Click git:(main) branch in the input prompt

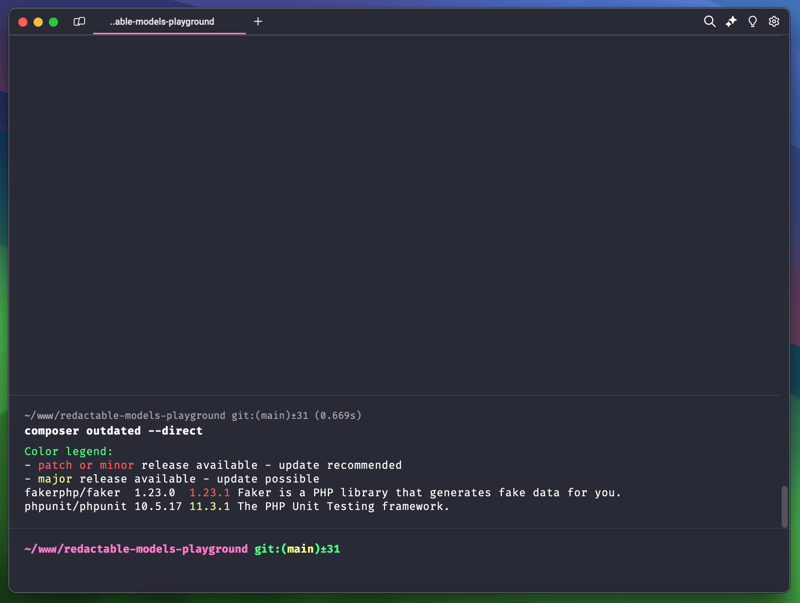(284, 549)
